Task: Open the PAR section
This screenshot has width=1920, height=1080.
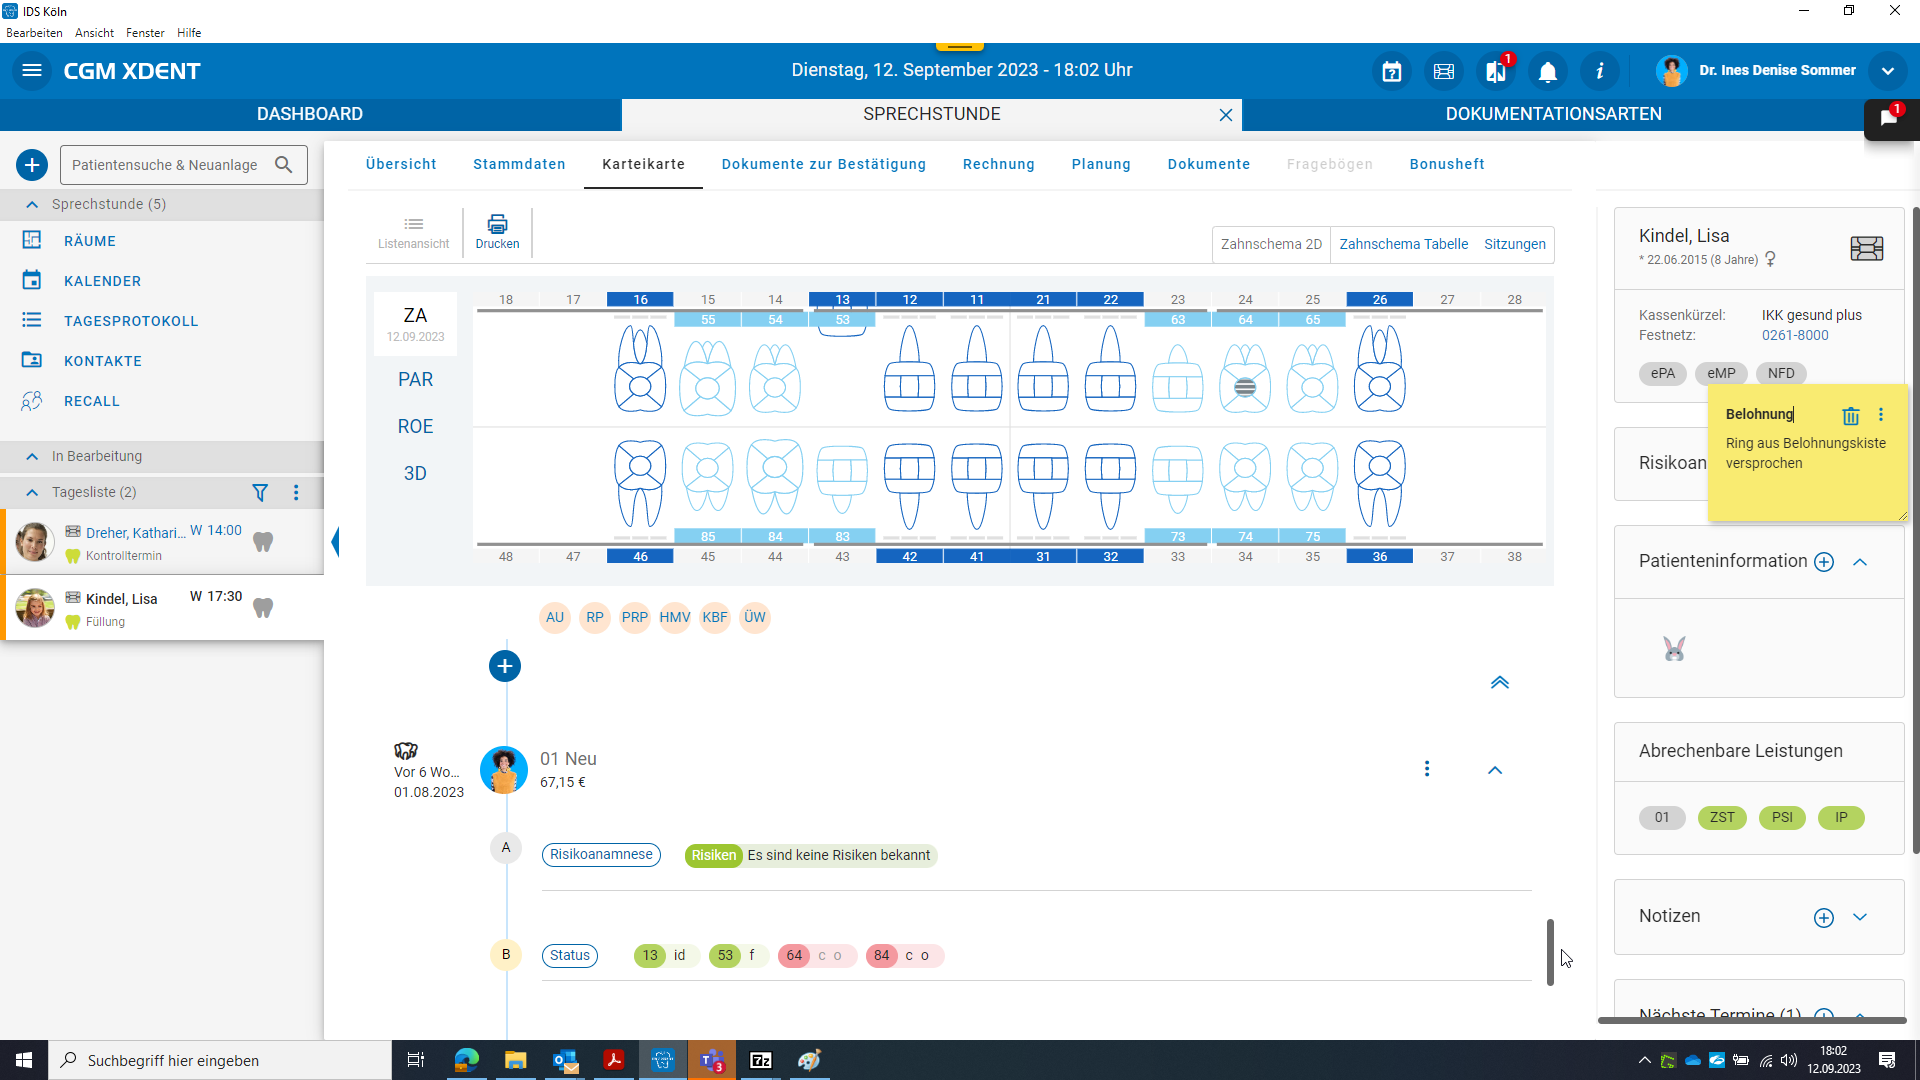Action: pos(415,379)
